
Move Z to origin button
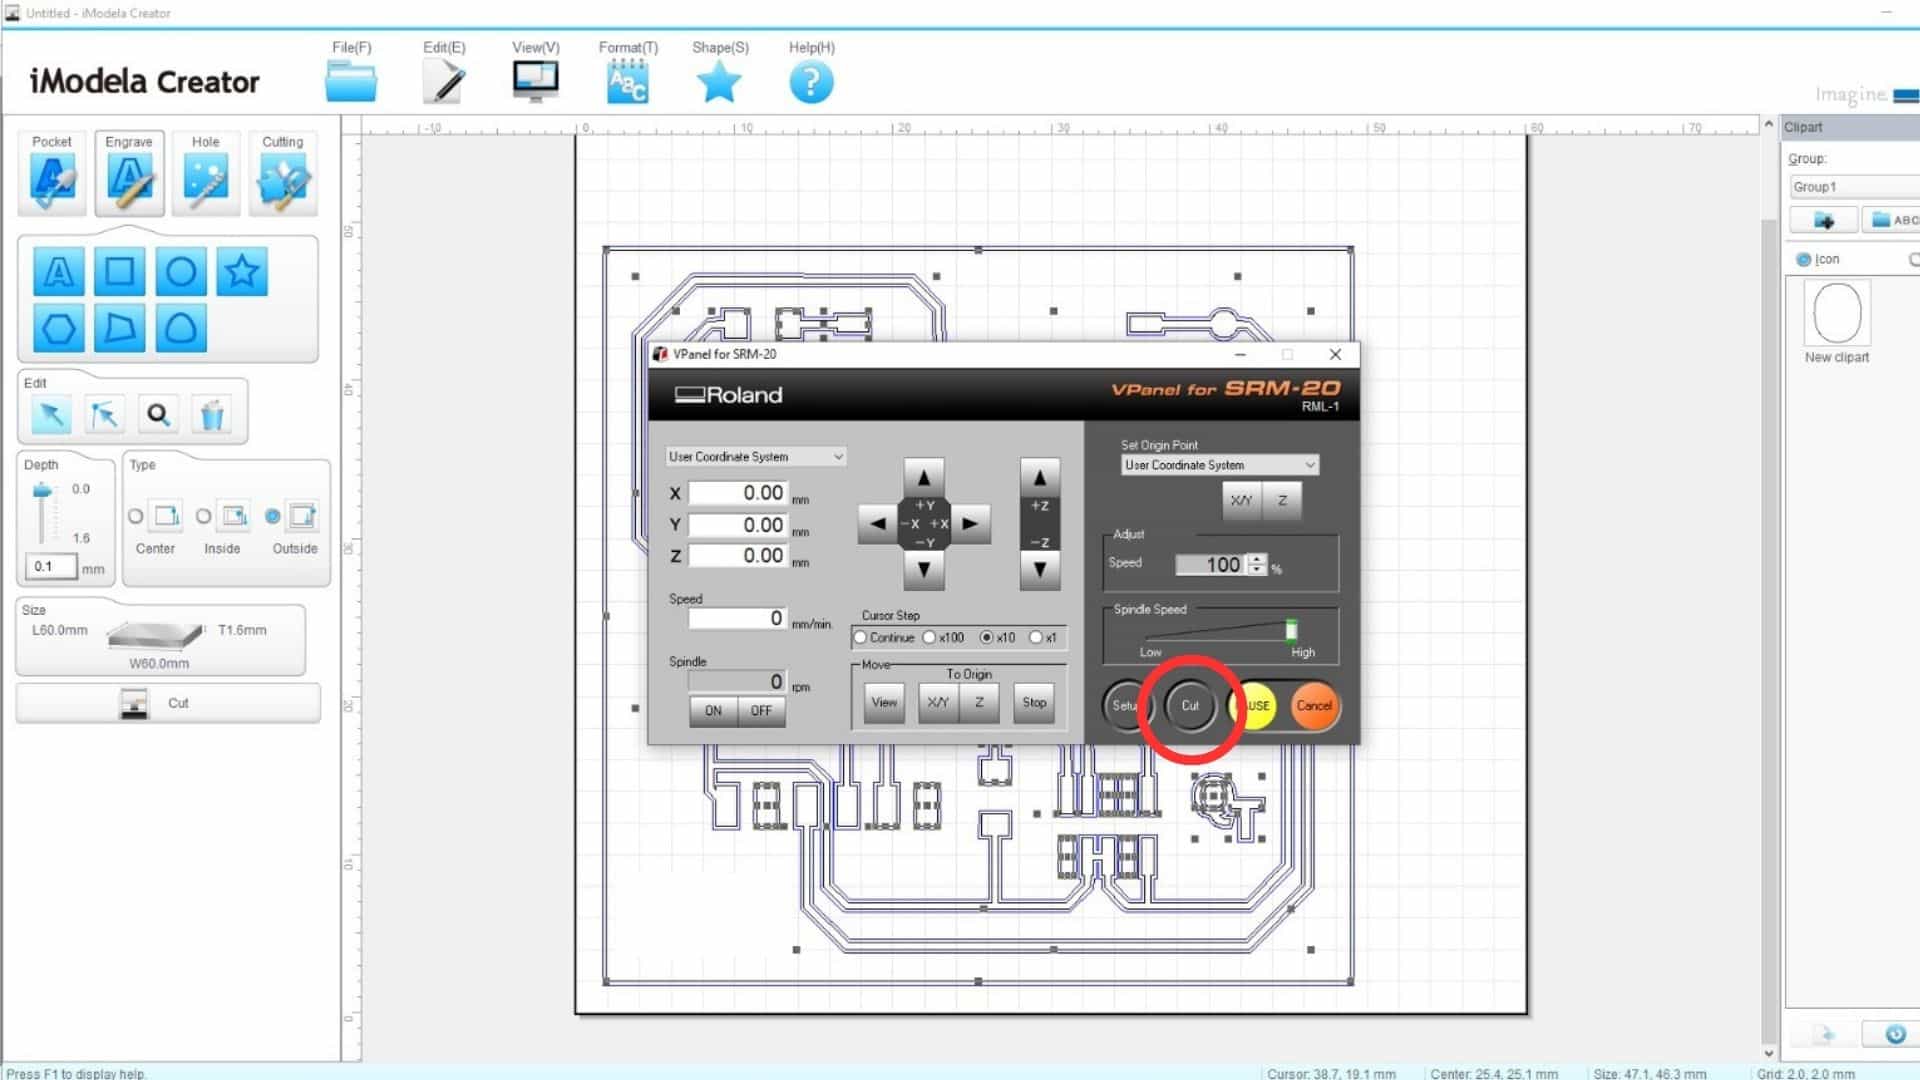point(979,703)
